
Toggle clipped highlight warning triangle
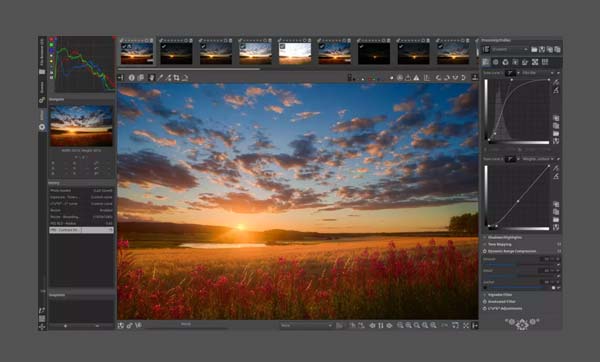click(416, 78)
